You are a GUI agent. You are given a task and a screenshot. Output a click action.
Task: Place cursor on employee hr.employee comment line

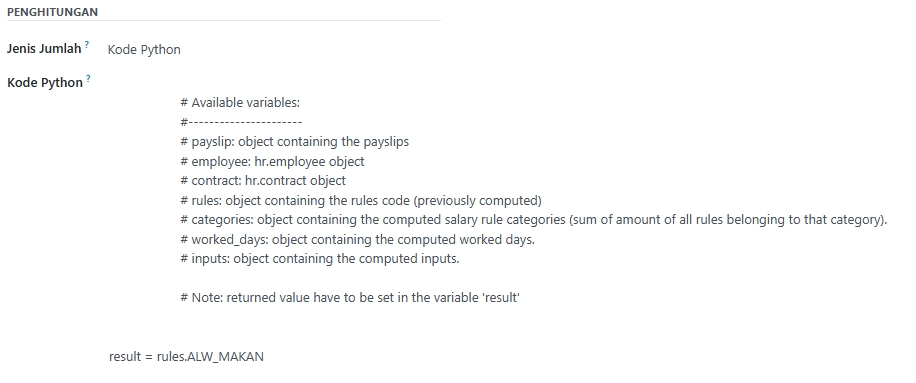(x=272, y=161)
